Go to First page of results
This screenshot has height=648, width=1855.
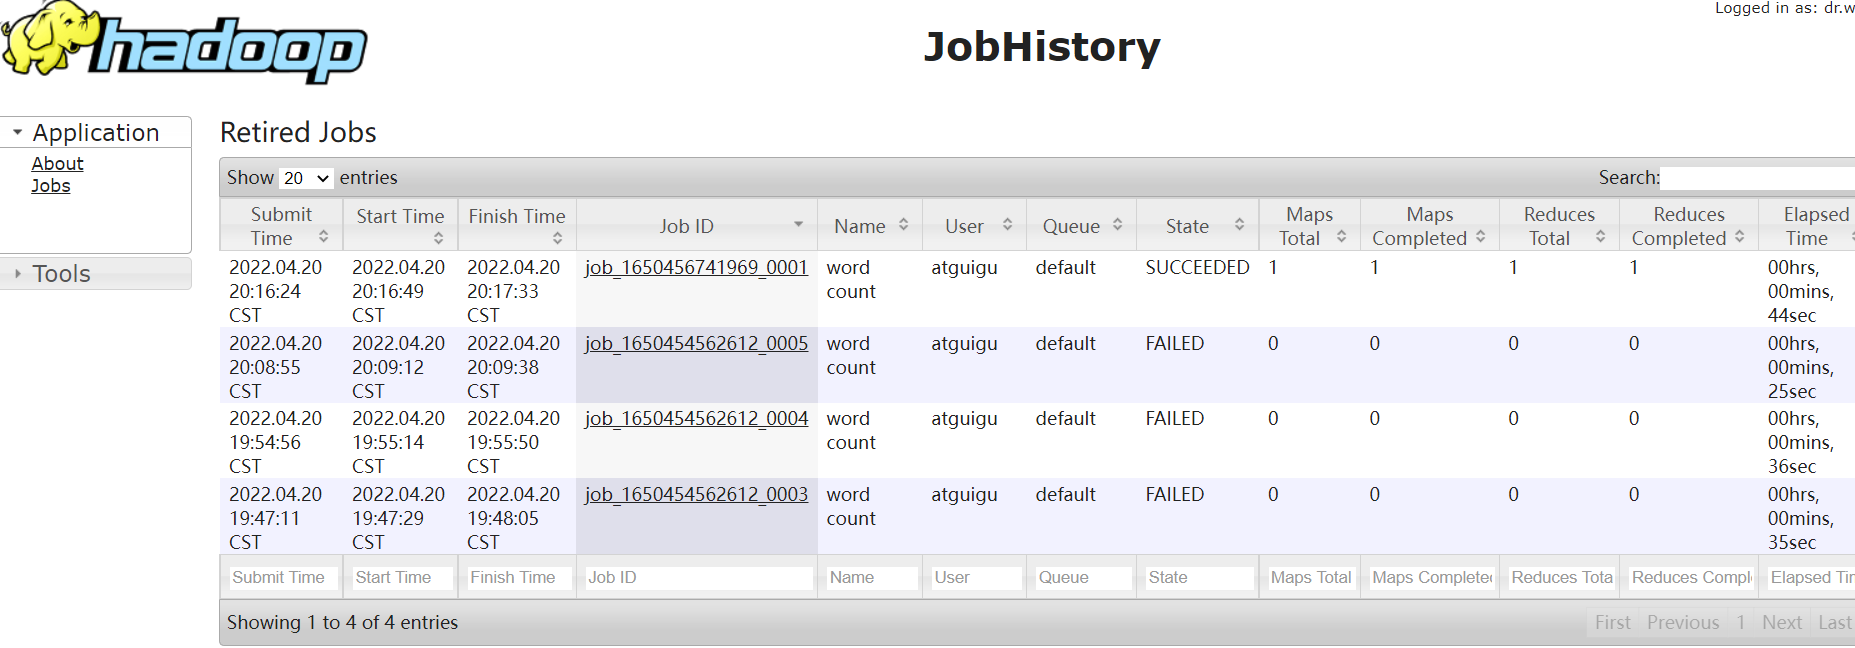1612,623
